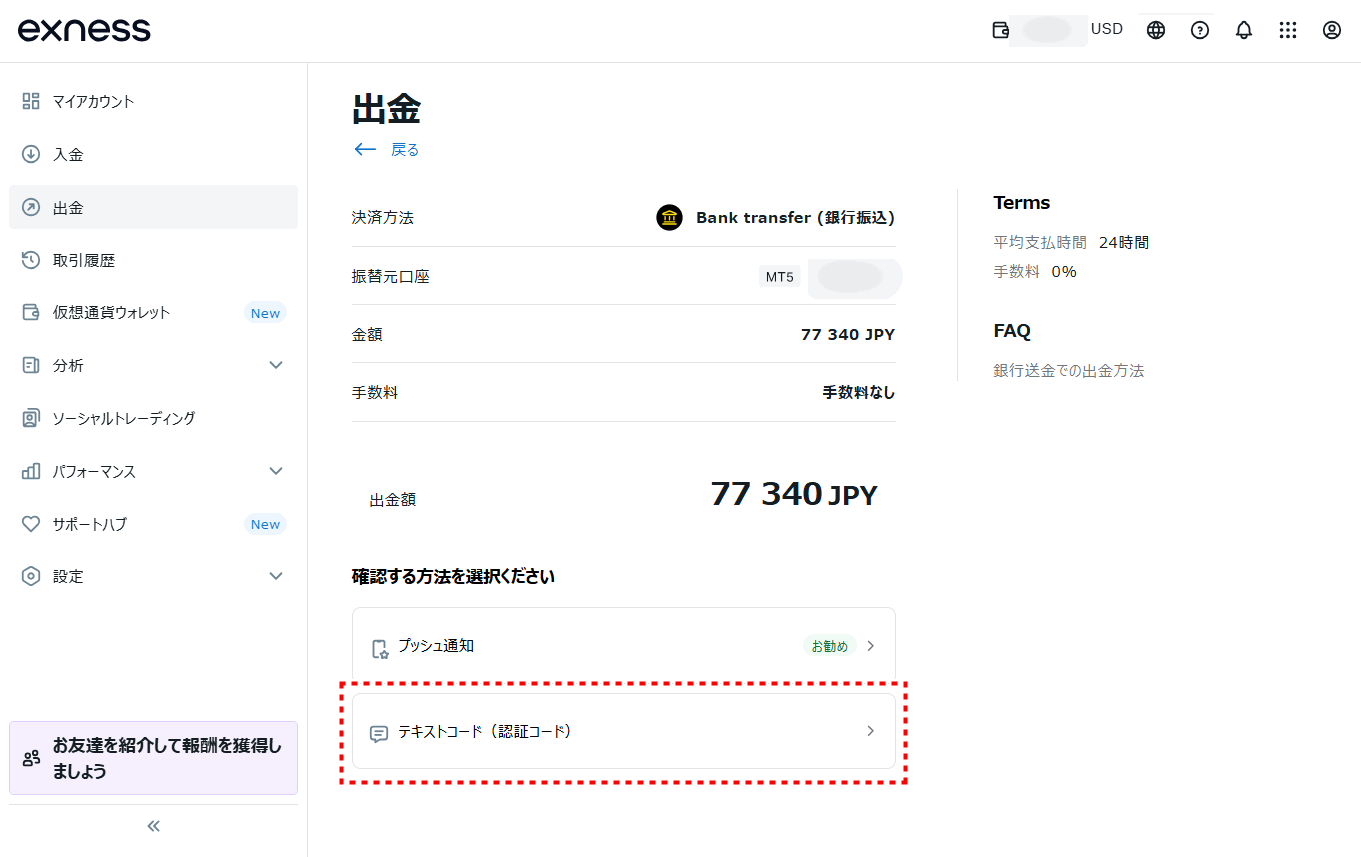This screenshot has width=1361, height=857.
Task: Click the パフォーマンス bar chart icon
Action: pos(31,471)
